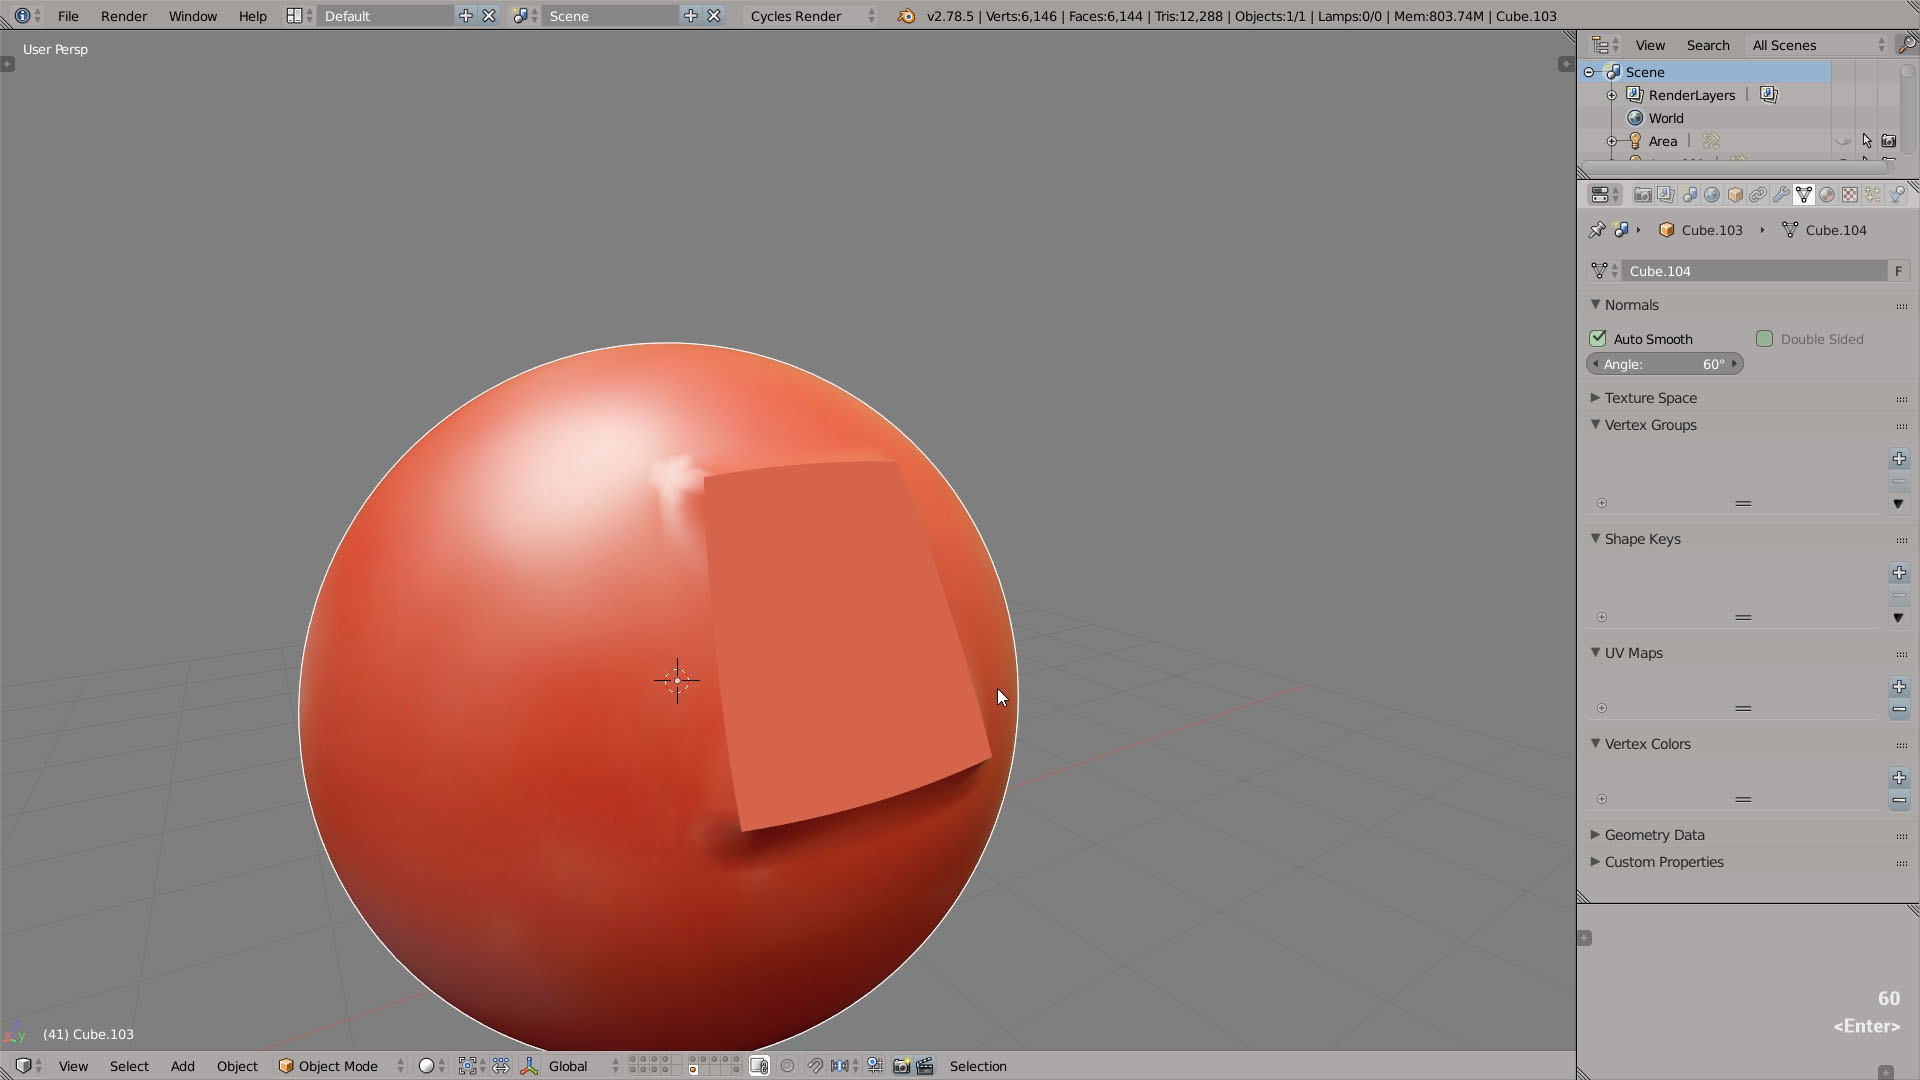This screenshot has height=1080, width=1920.
Task: Open the Render menu in the top bar
Action: click(x=124, y=16)
